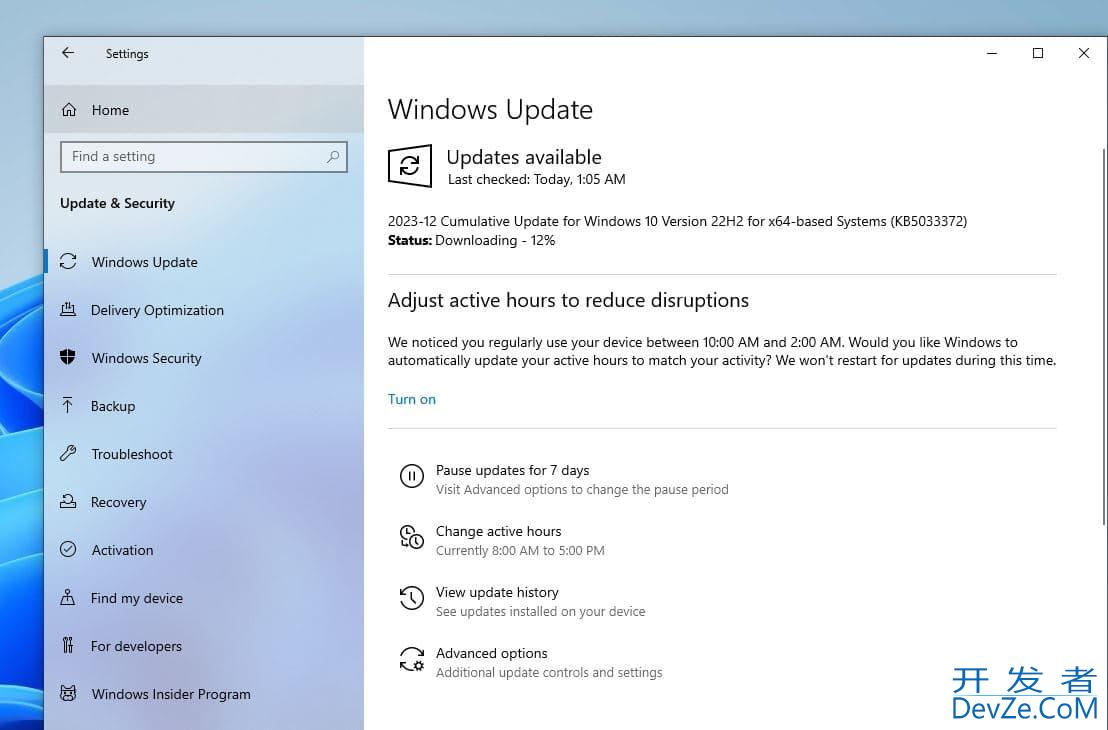Click the Windows Security shield icon
This screenshot has height=730, width=1108.
click(x=68, y=358)
